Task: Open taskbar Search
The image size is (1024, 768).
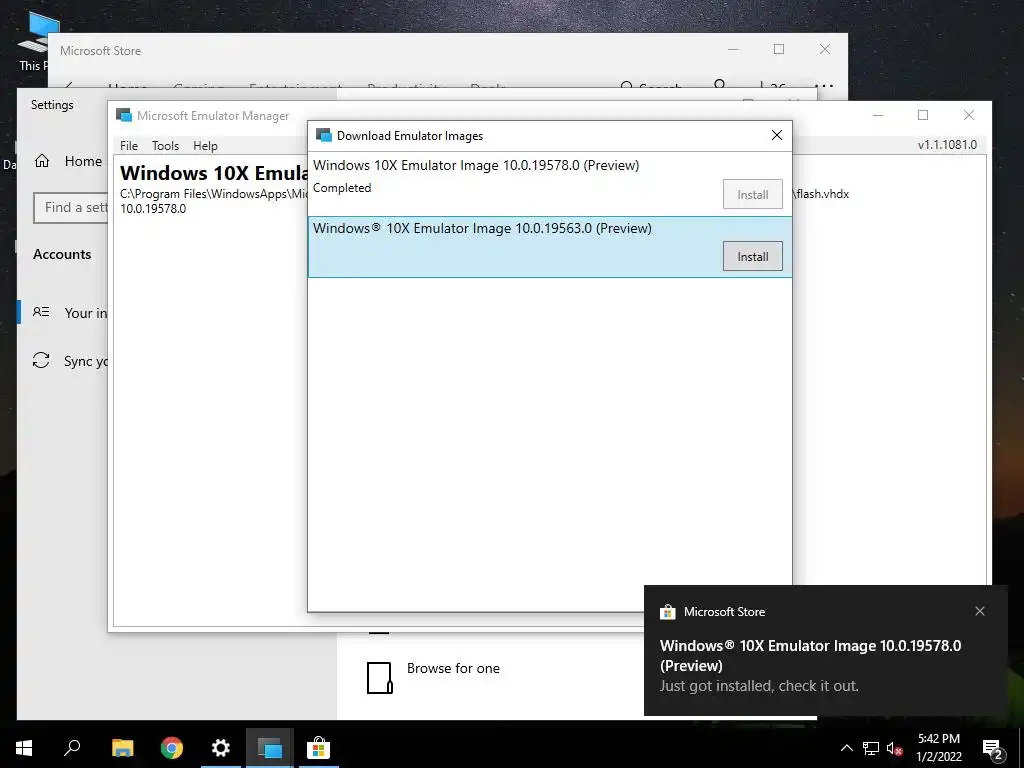Action: 72,748
